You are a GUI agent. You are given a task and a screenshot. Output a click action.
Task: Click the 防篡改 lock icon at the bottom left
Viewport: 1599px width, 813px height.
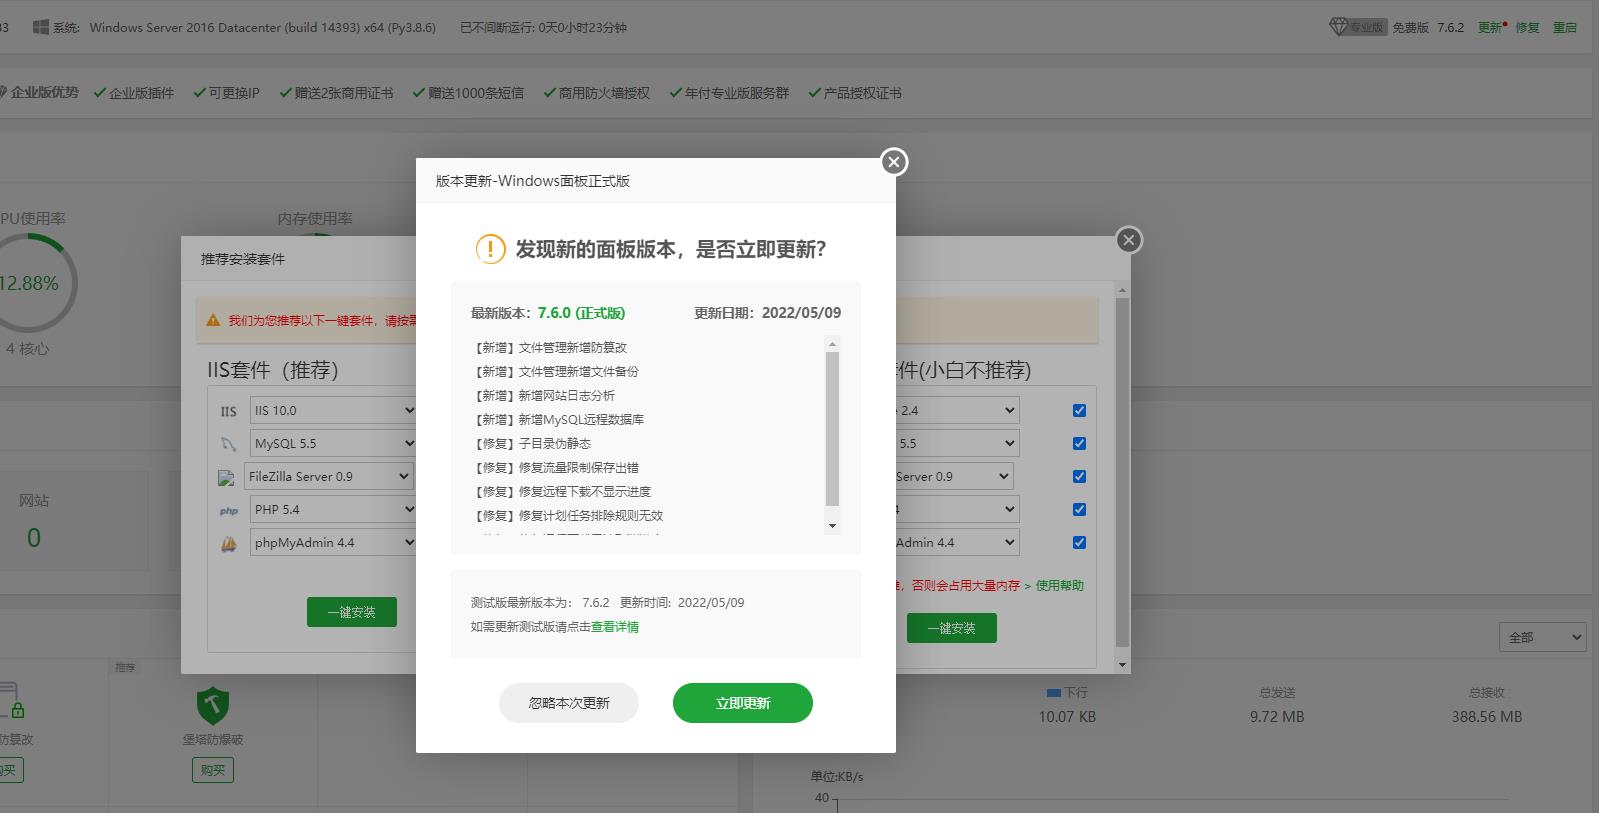pyautogui.click(x=10, y=700)
